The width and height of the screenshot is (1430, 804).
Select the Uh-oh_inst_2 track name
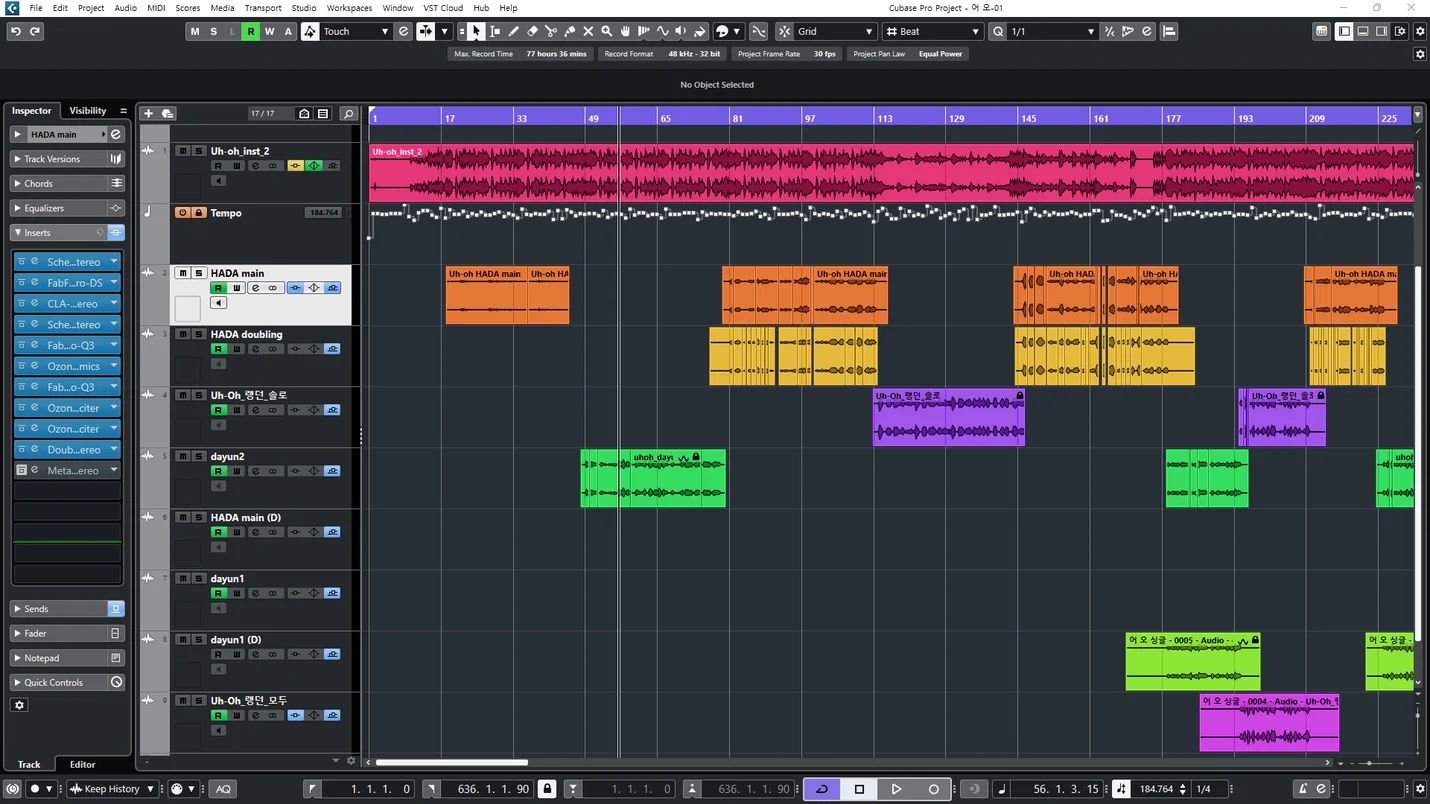click(240, 151)
